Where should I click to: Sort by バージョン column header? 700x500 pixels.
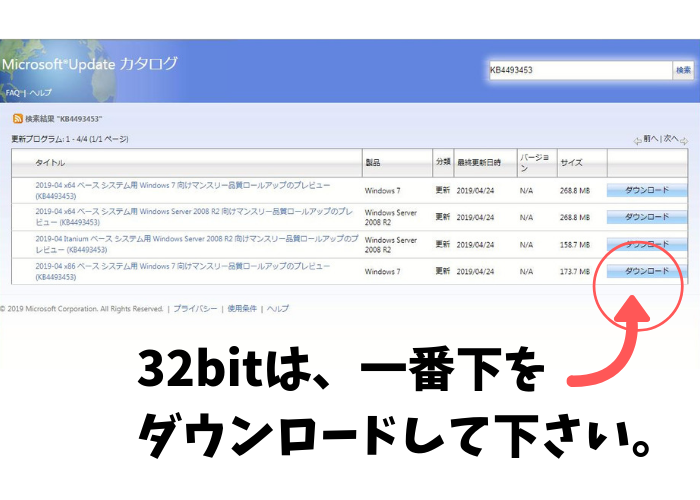(x=534, y=163)
